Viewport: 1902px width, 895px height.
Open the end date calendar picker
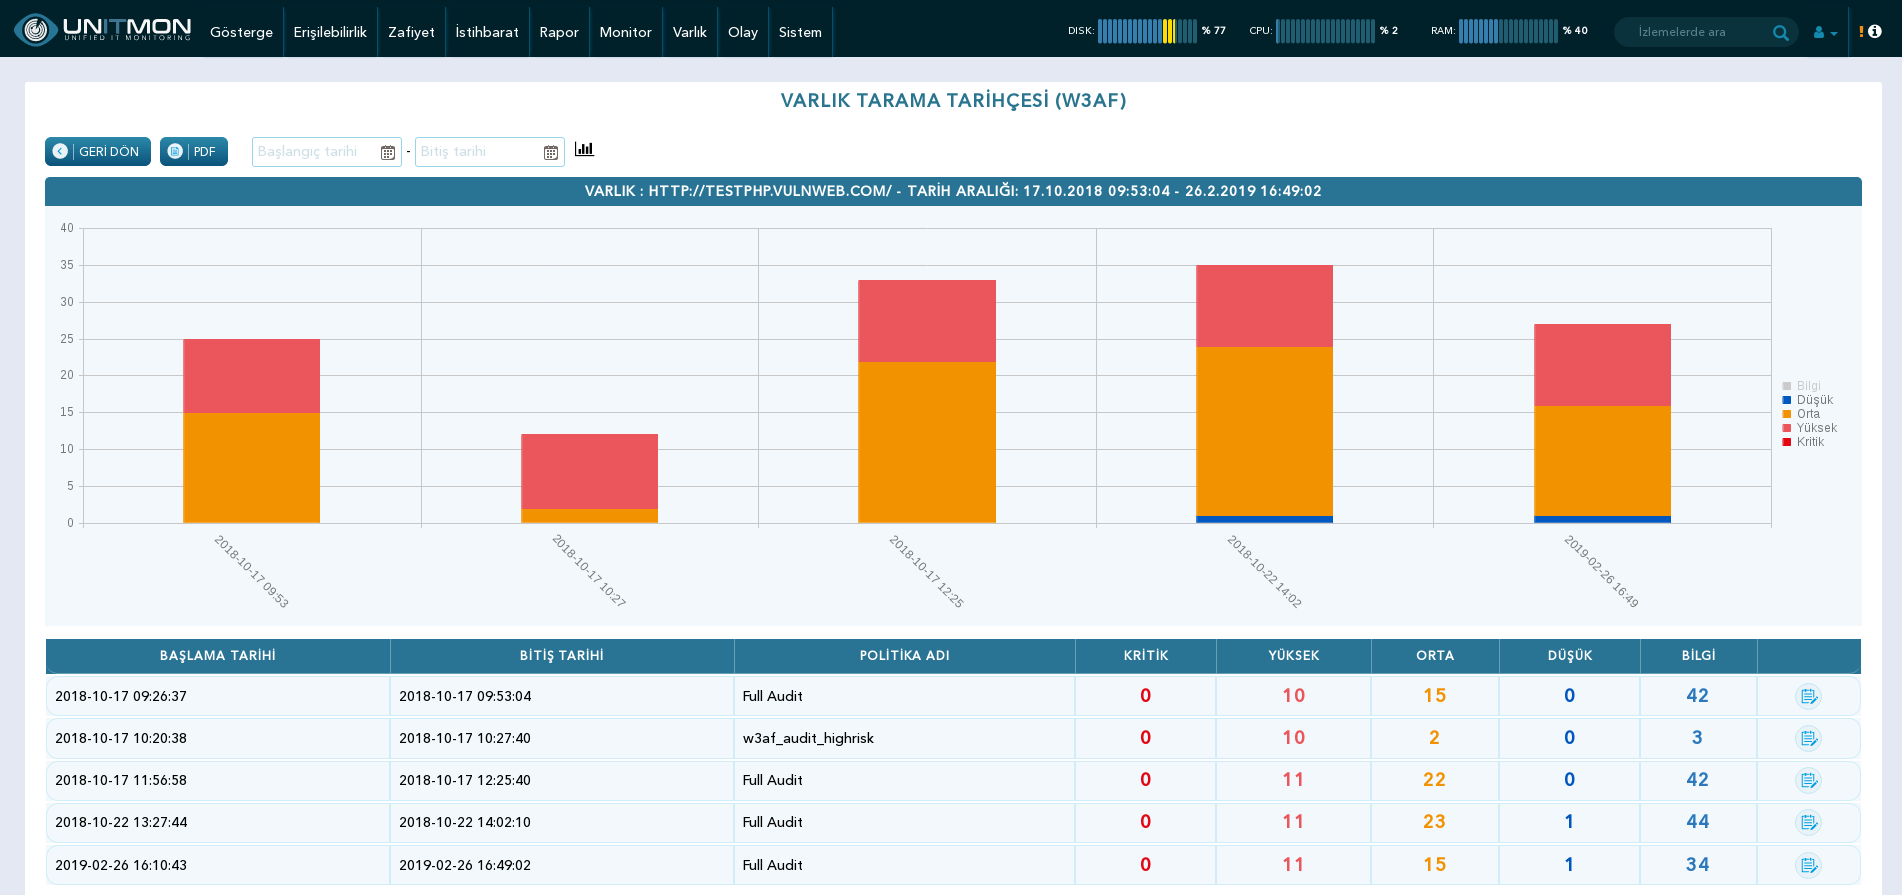click(x=551, y=152)
